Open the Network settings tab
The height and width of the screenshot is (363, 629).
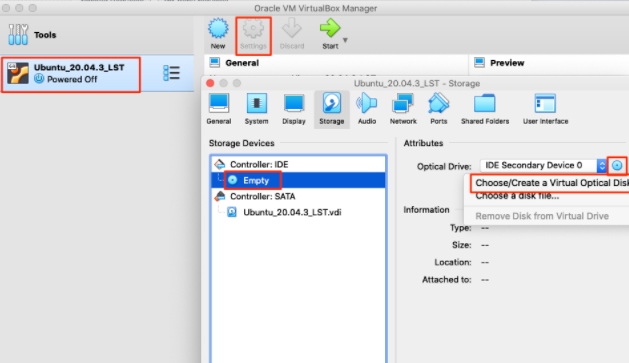click(403, 109)
